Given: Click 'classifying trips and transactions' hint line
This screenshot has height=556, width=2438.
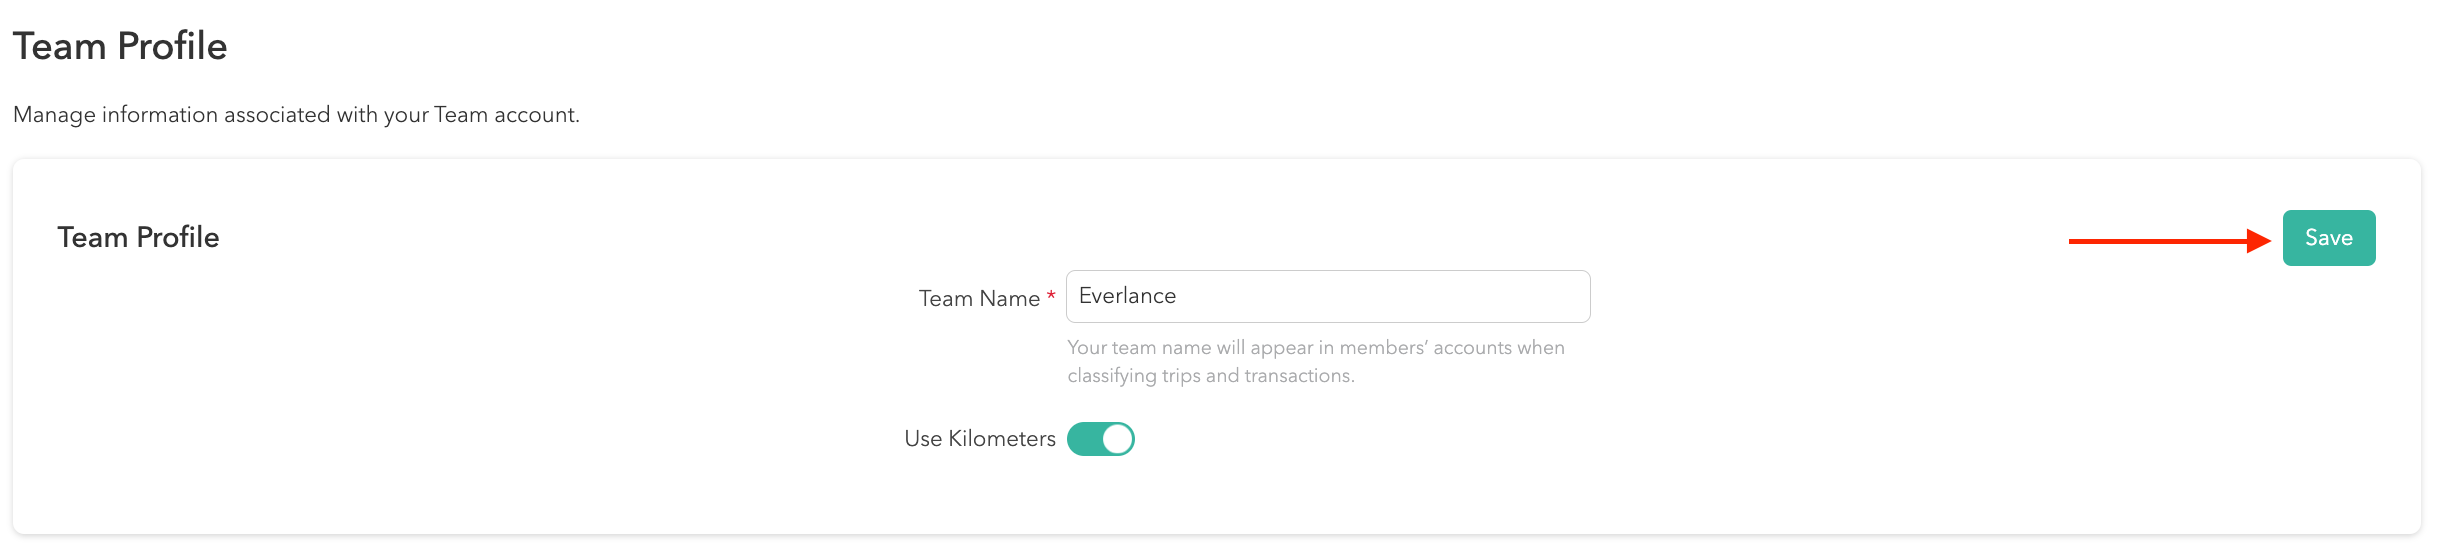Looking at the screenshot, I should [x=1210, y=376].
